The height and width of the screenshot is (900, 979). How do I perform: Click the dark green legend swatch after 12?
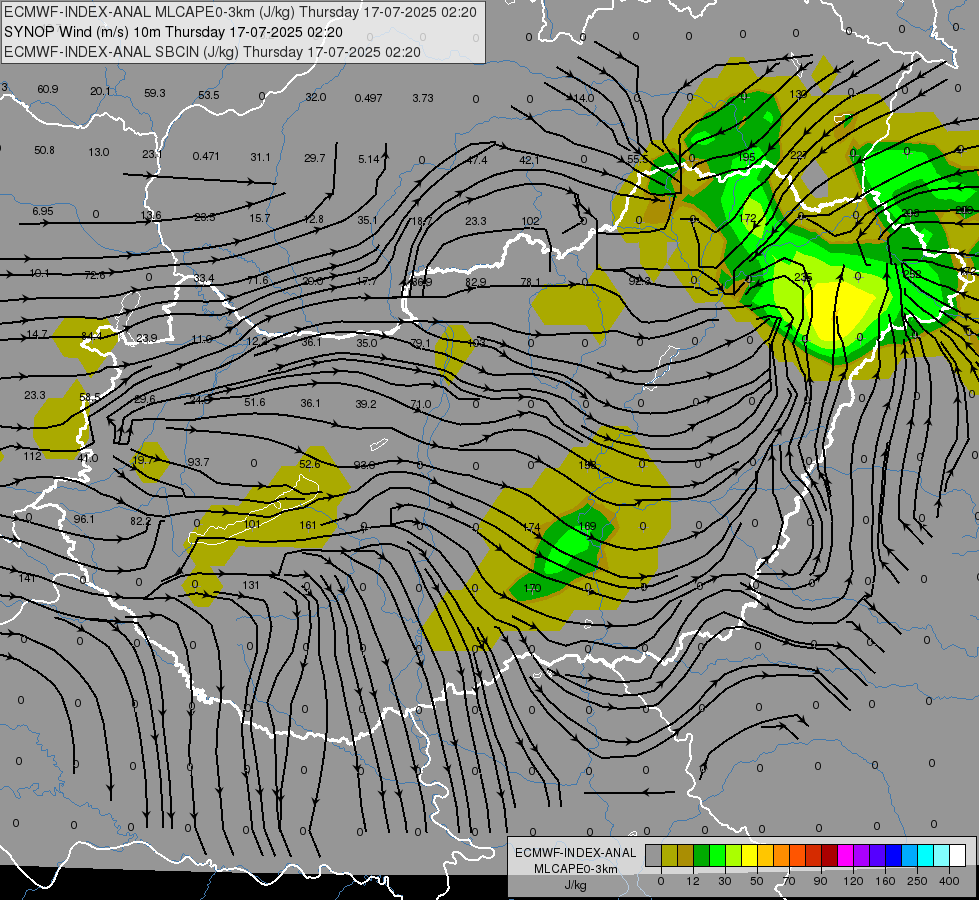[x=702, y=855]
